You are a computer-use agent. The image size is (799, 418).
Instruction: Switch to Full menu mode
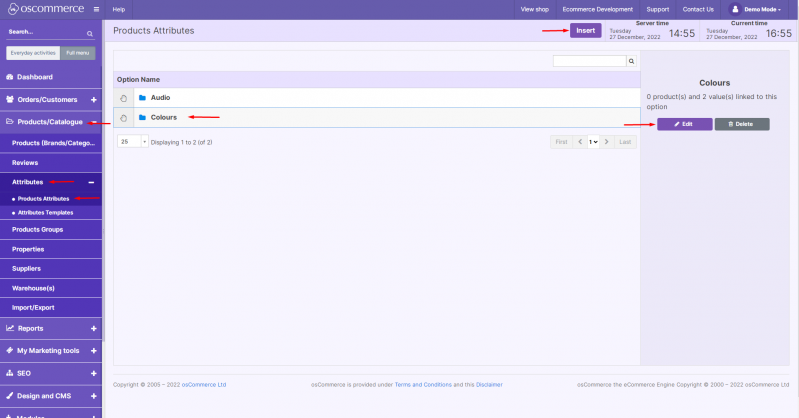[x=76, y=52]
